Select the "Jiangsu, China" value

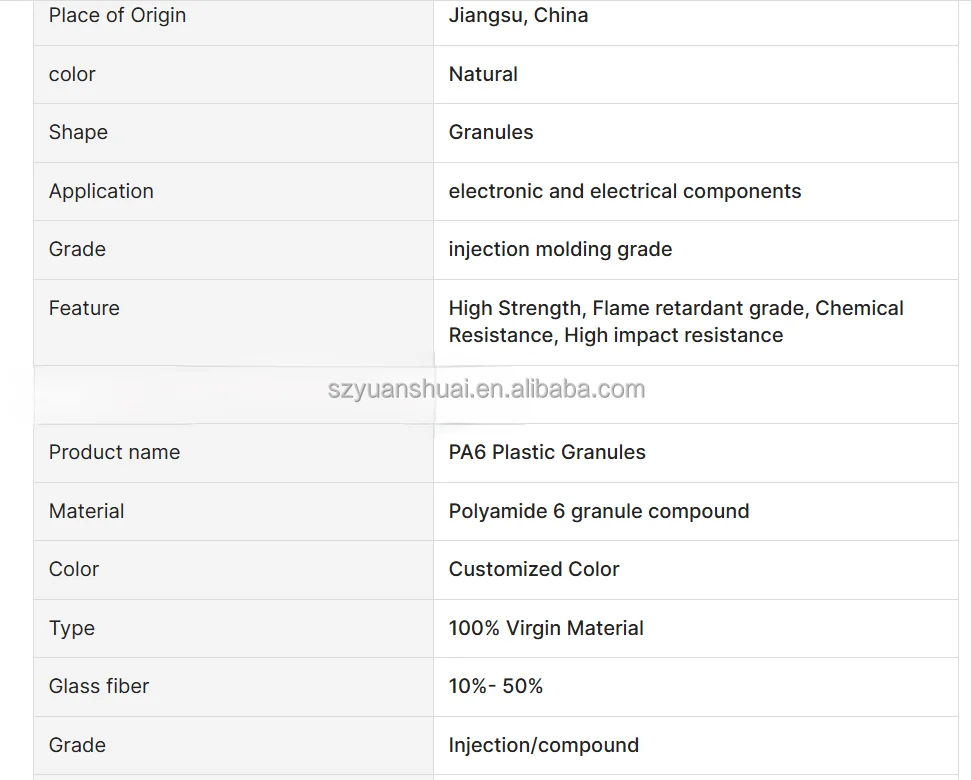[x=518, y=16]
